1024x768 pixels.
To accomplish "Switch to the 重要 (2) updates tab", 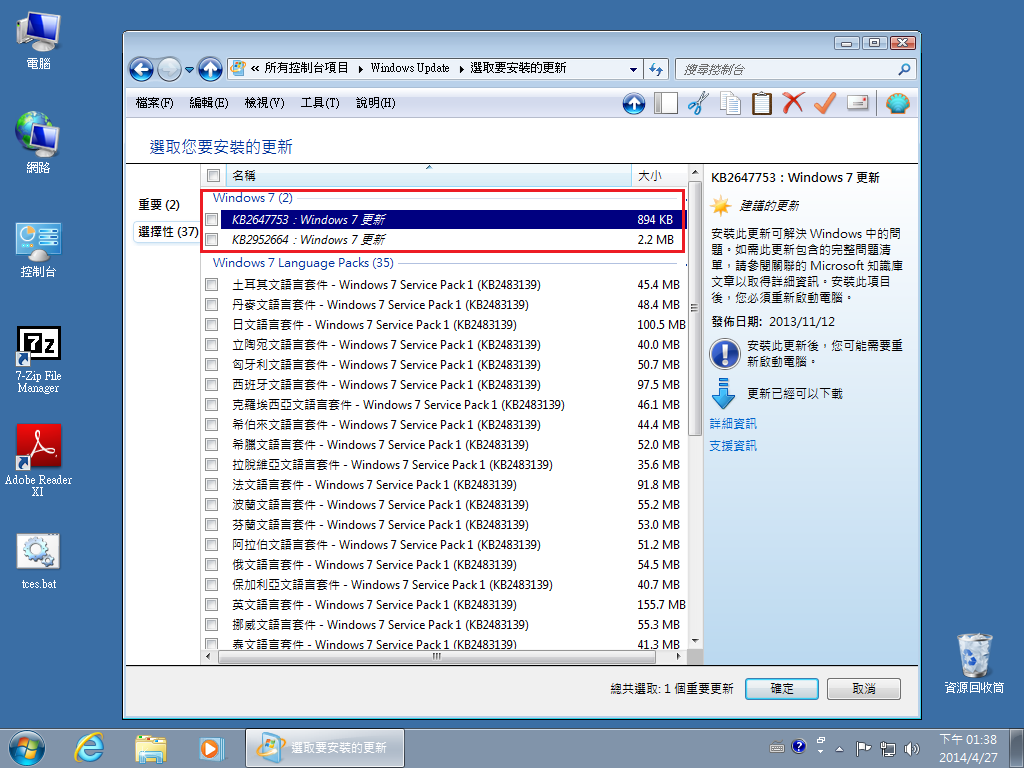I will pyautogui.click(x=159, y=205).
